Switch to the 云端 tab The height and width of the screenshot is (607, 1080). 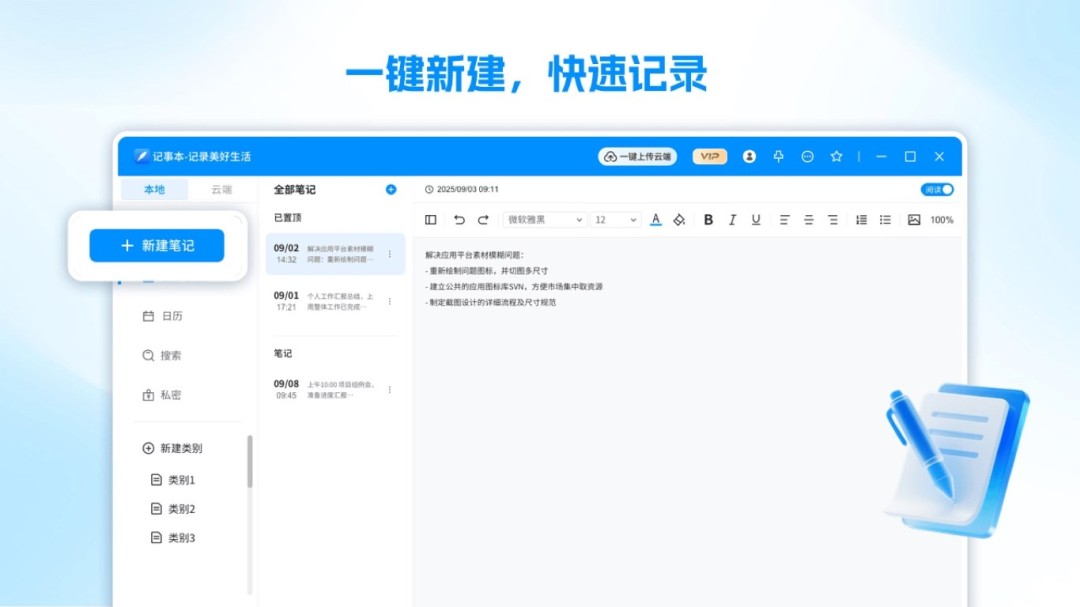[222, 189]
